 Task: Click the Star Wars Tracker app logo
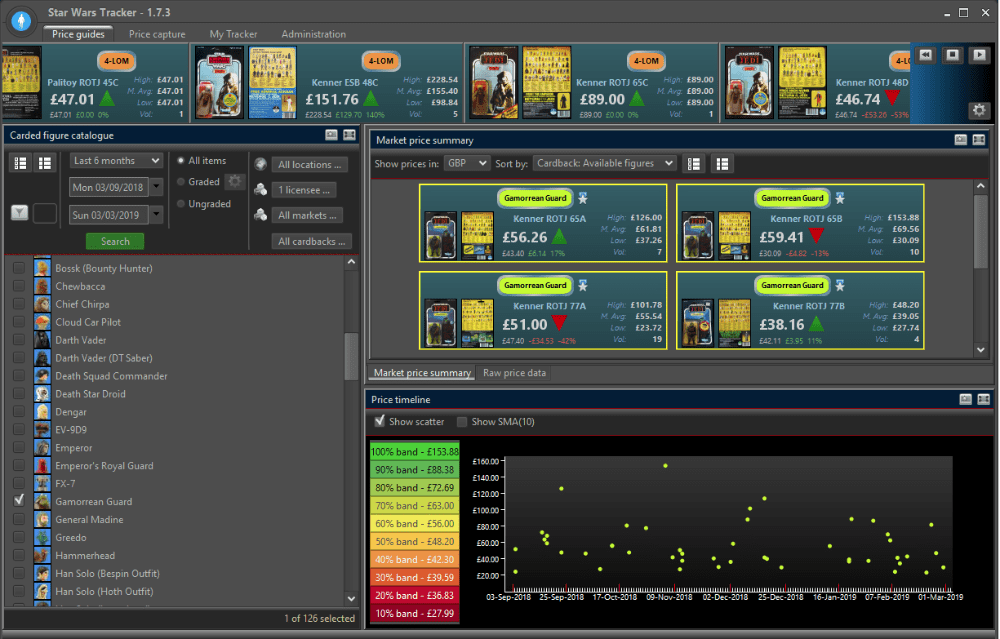tap(20, 20)
